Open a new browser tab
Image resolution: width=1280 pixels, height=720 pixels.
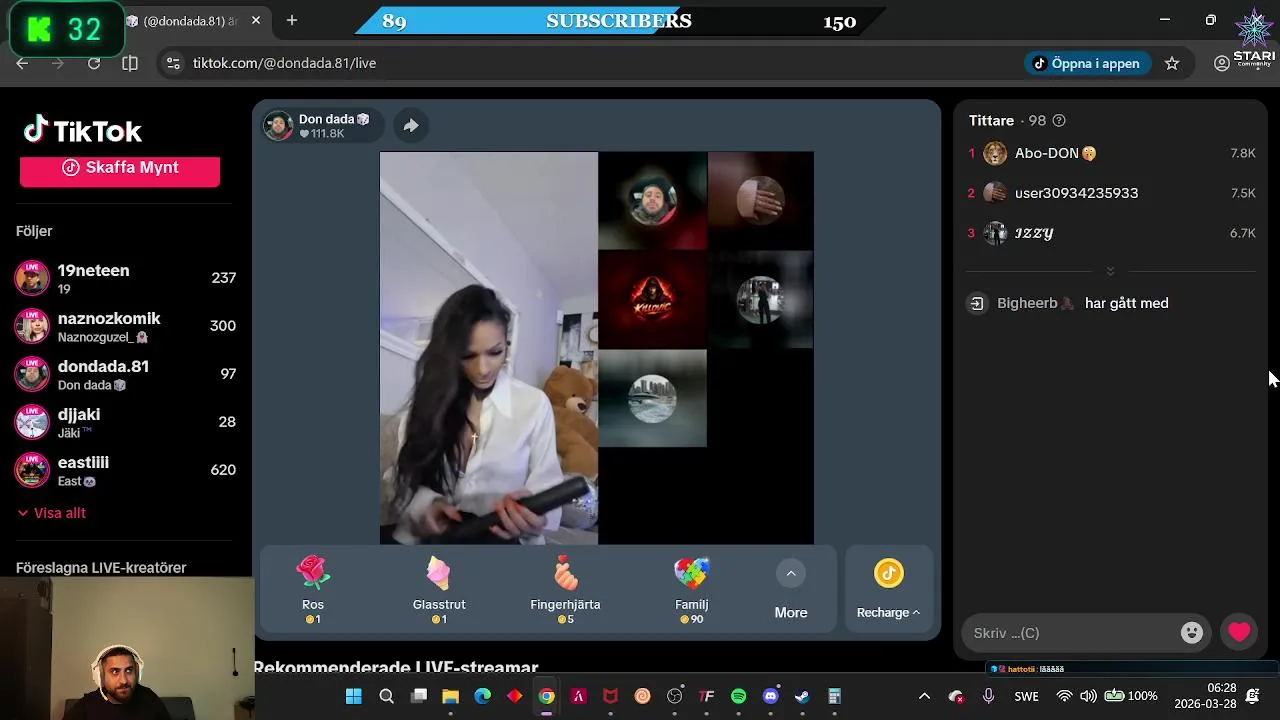[292, 20]
